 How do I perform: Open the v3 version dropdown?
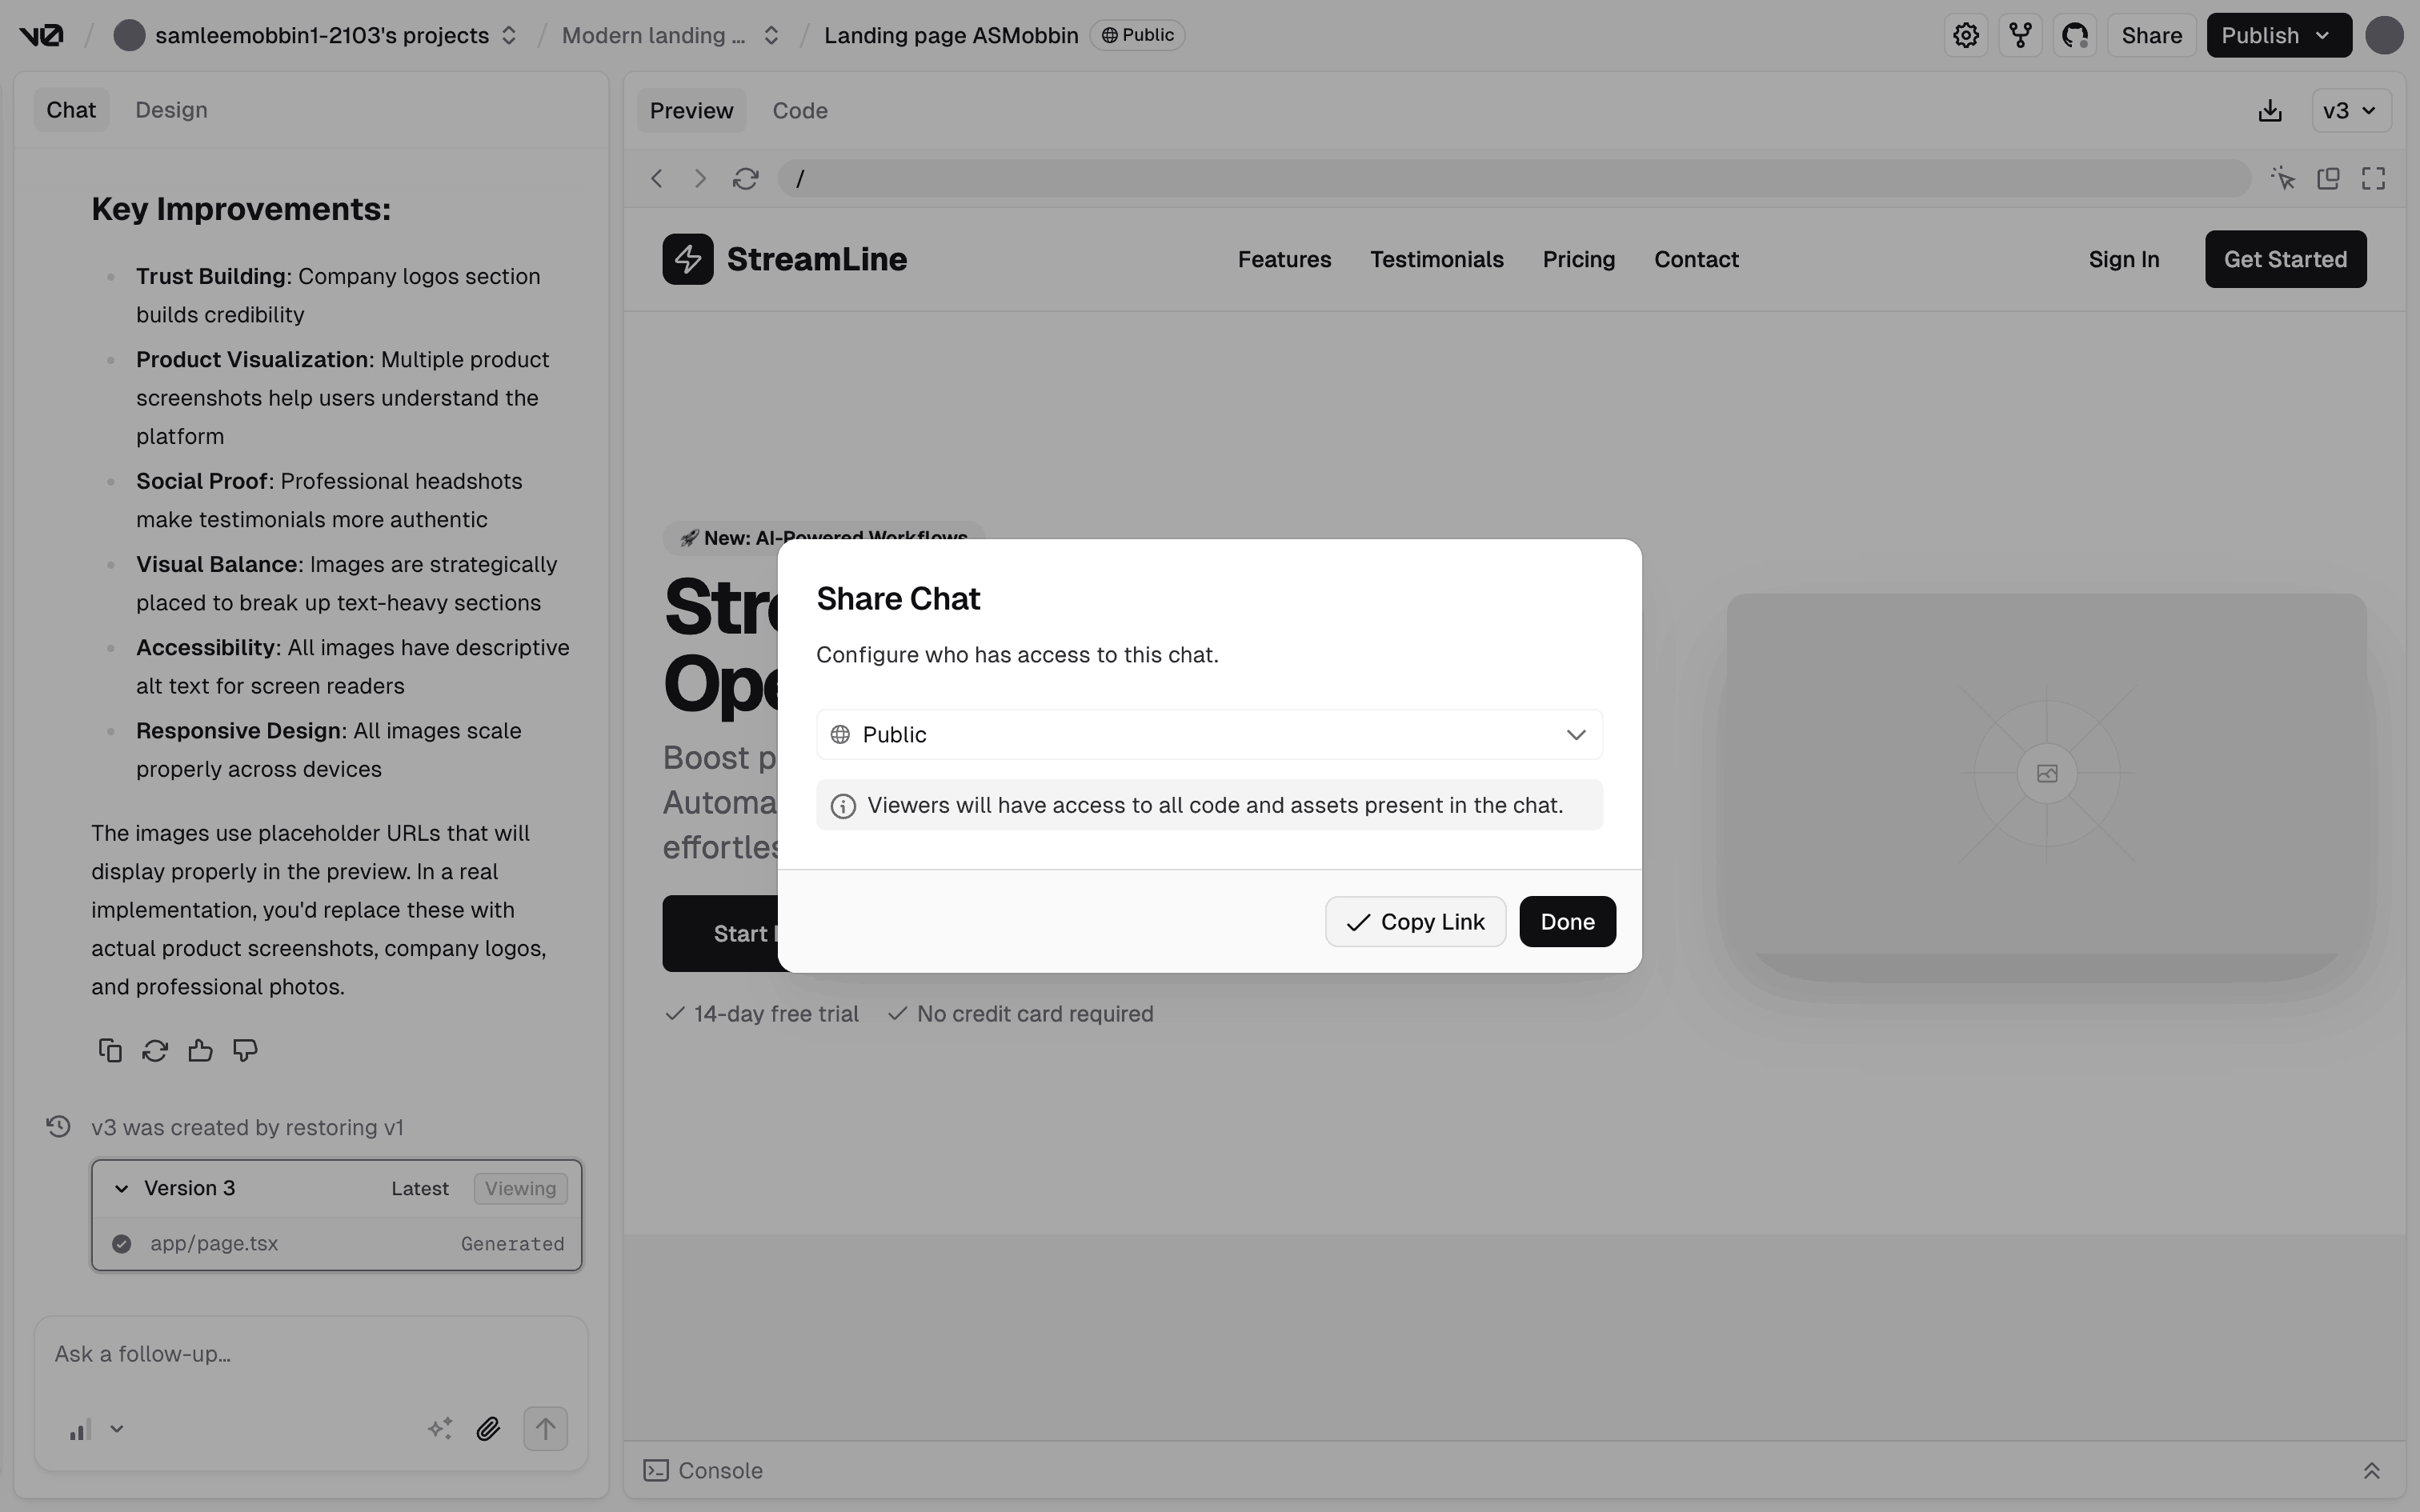(2350, 111)
